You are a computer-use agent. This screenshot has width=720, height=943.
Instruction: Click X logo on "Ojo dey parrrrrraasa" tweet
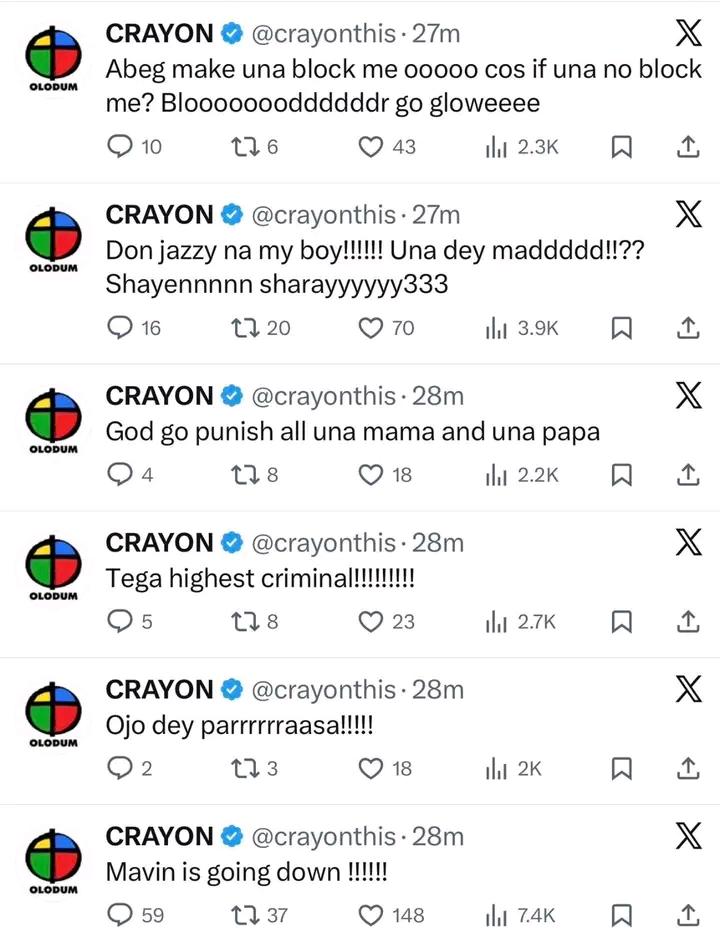(x=687, y=689)
